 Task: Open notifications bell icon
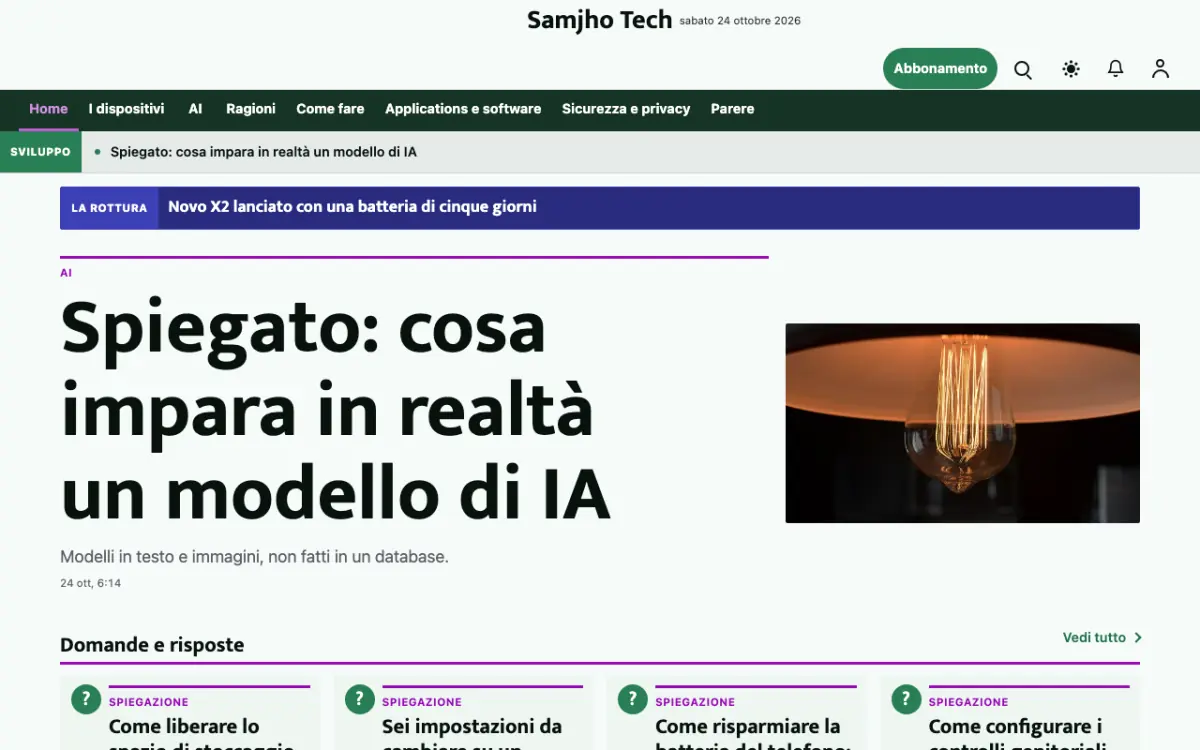point(1116,69)
